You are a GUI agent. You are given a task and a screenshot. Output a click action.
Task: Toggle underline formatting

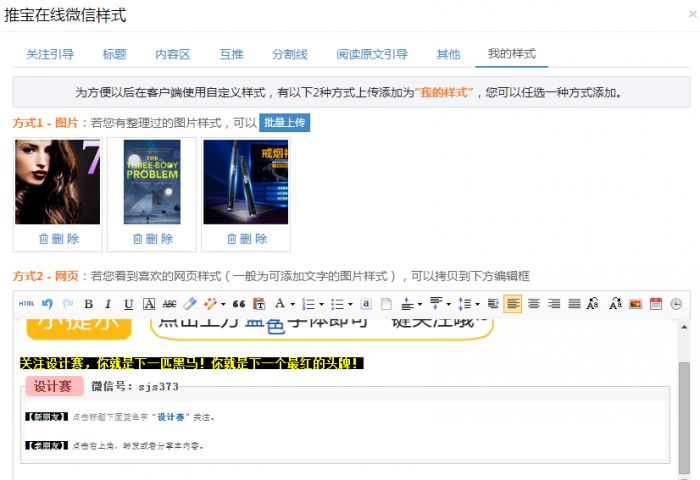pos(129,304)
